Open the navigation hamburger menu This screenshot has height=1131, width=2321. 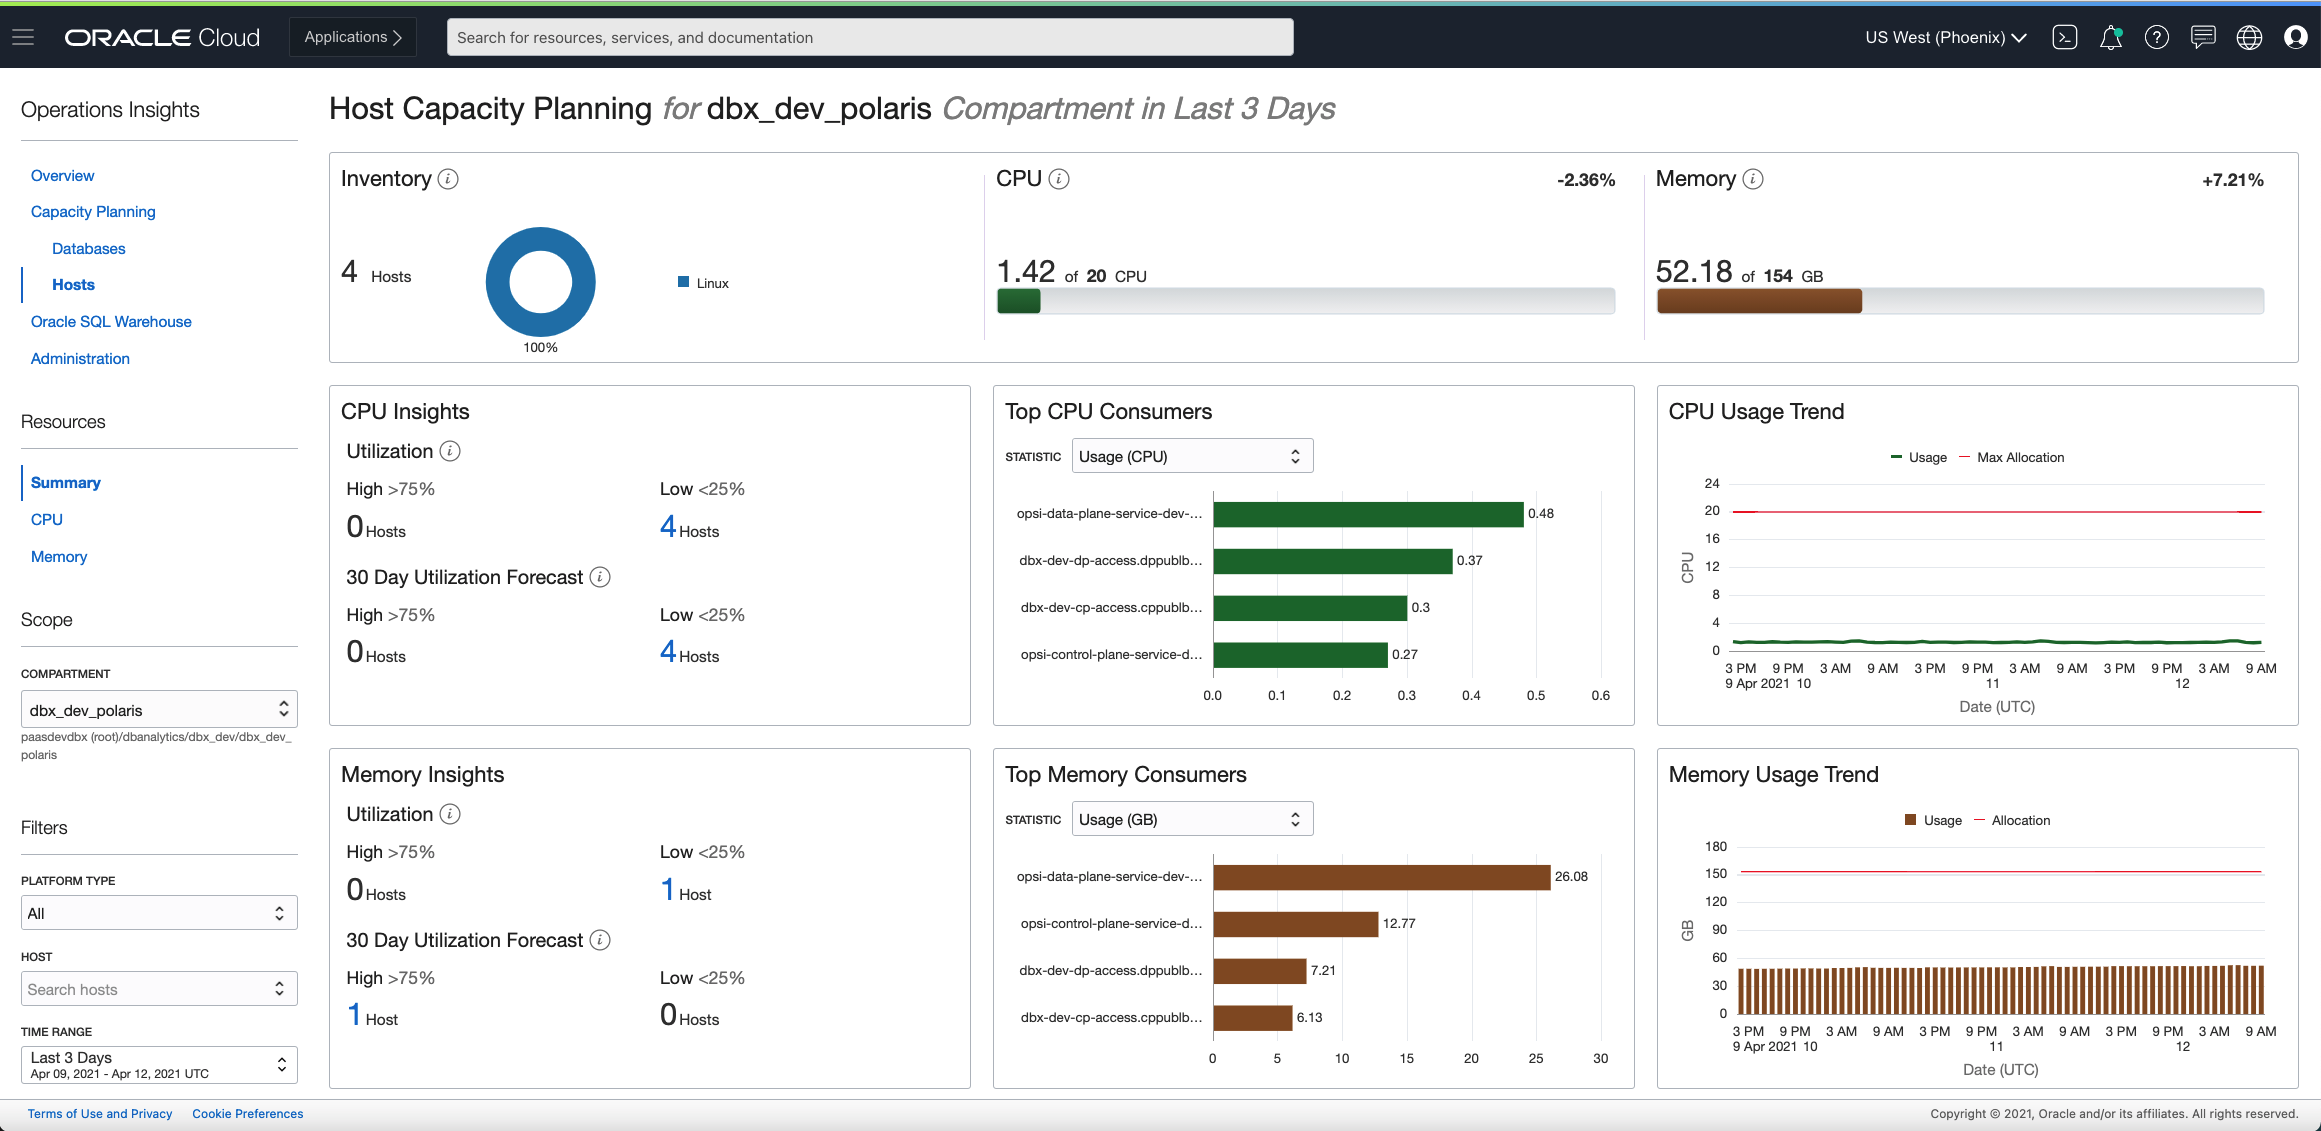point(22,37)
